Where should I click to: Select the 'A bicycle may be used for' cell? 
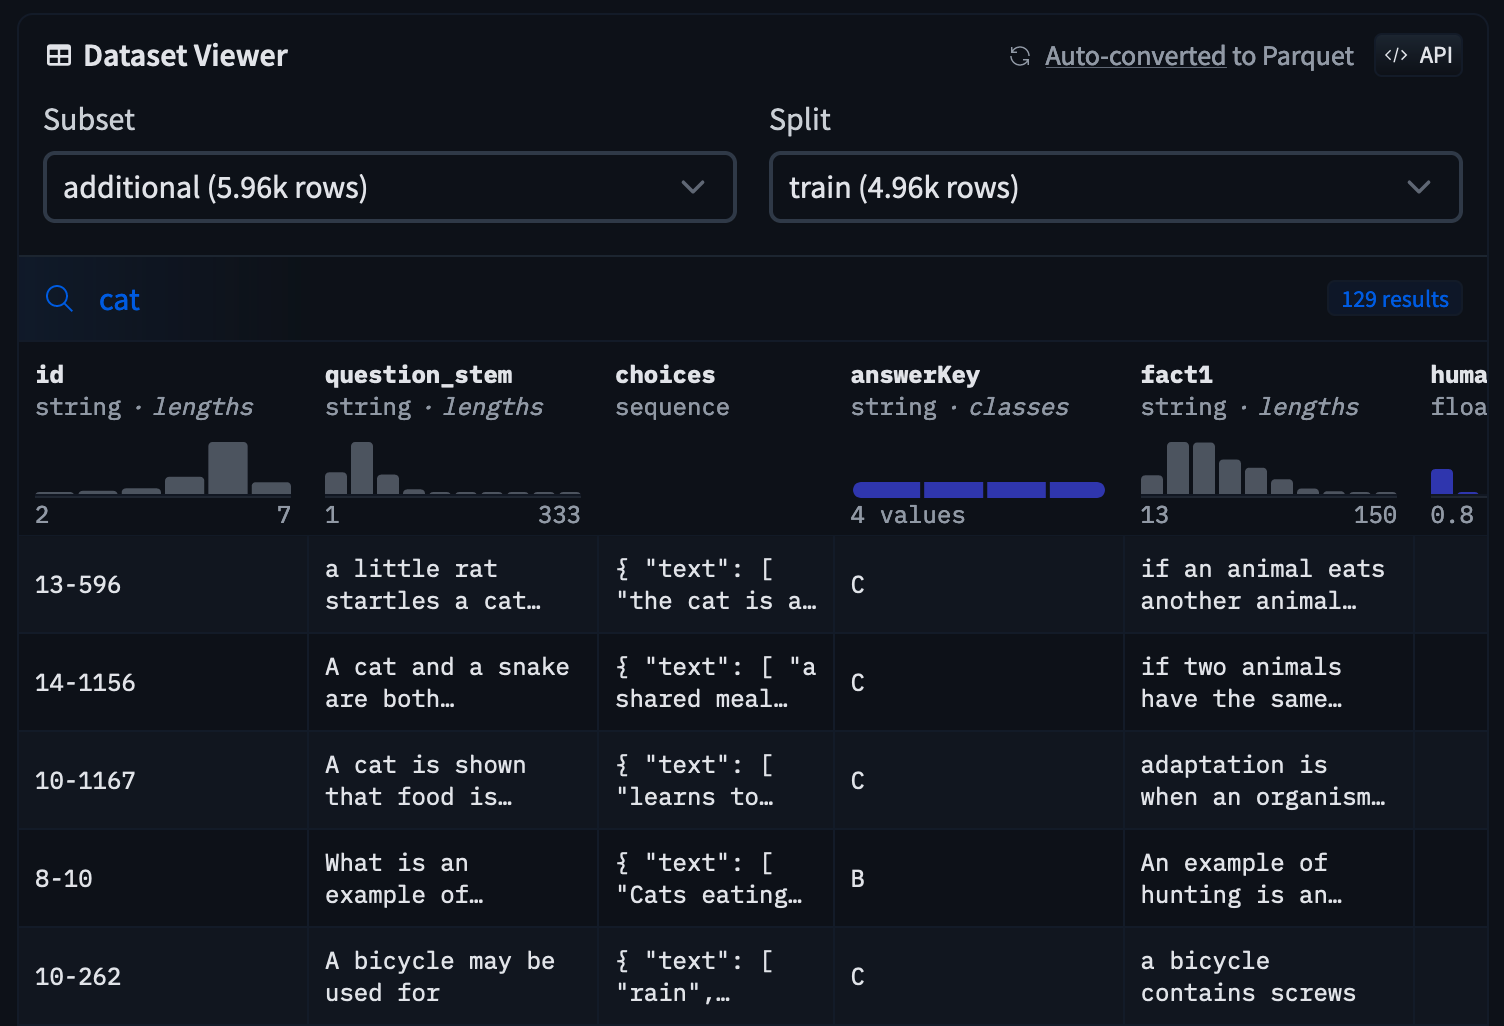tap(440, 977)
